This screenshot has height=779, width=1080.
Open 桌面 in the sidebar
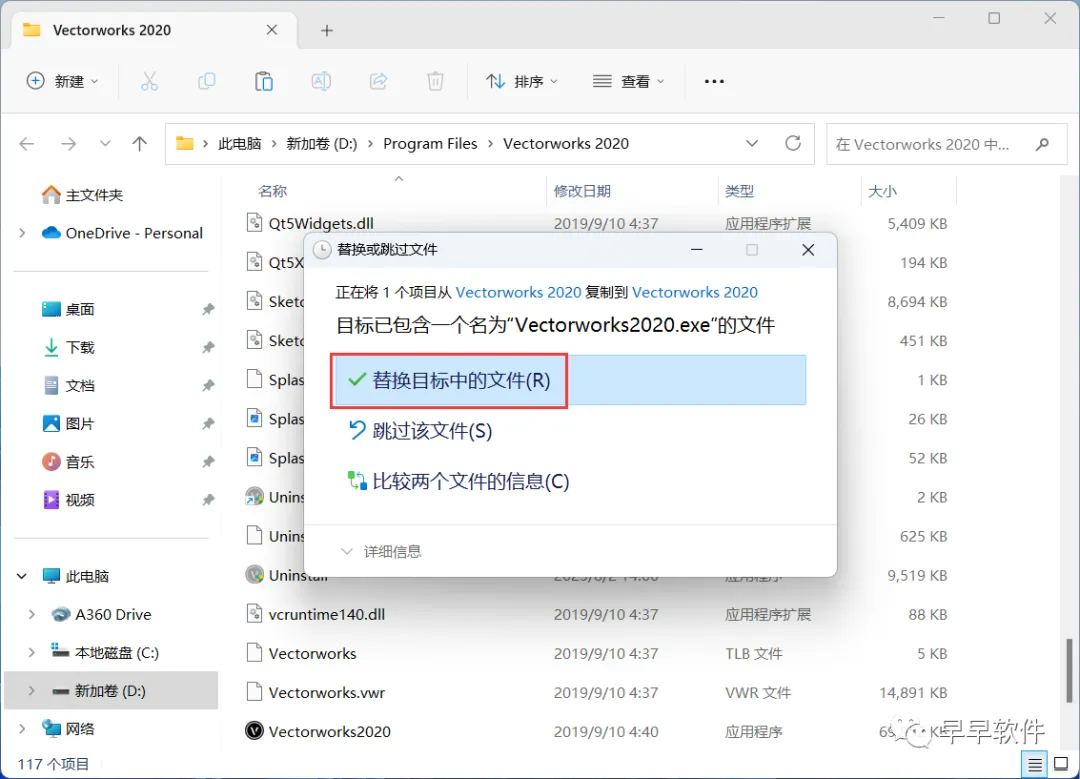click(x=69, y=309)
